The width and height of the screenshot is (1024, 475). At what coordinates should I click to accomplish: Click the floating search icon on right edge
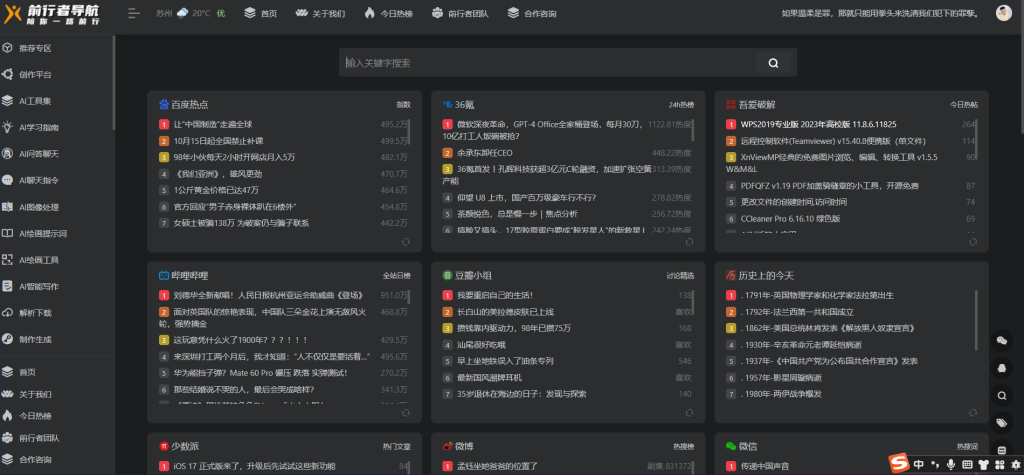(x=1002, y=395)
